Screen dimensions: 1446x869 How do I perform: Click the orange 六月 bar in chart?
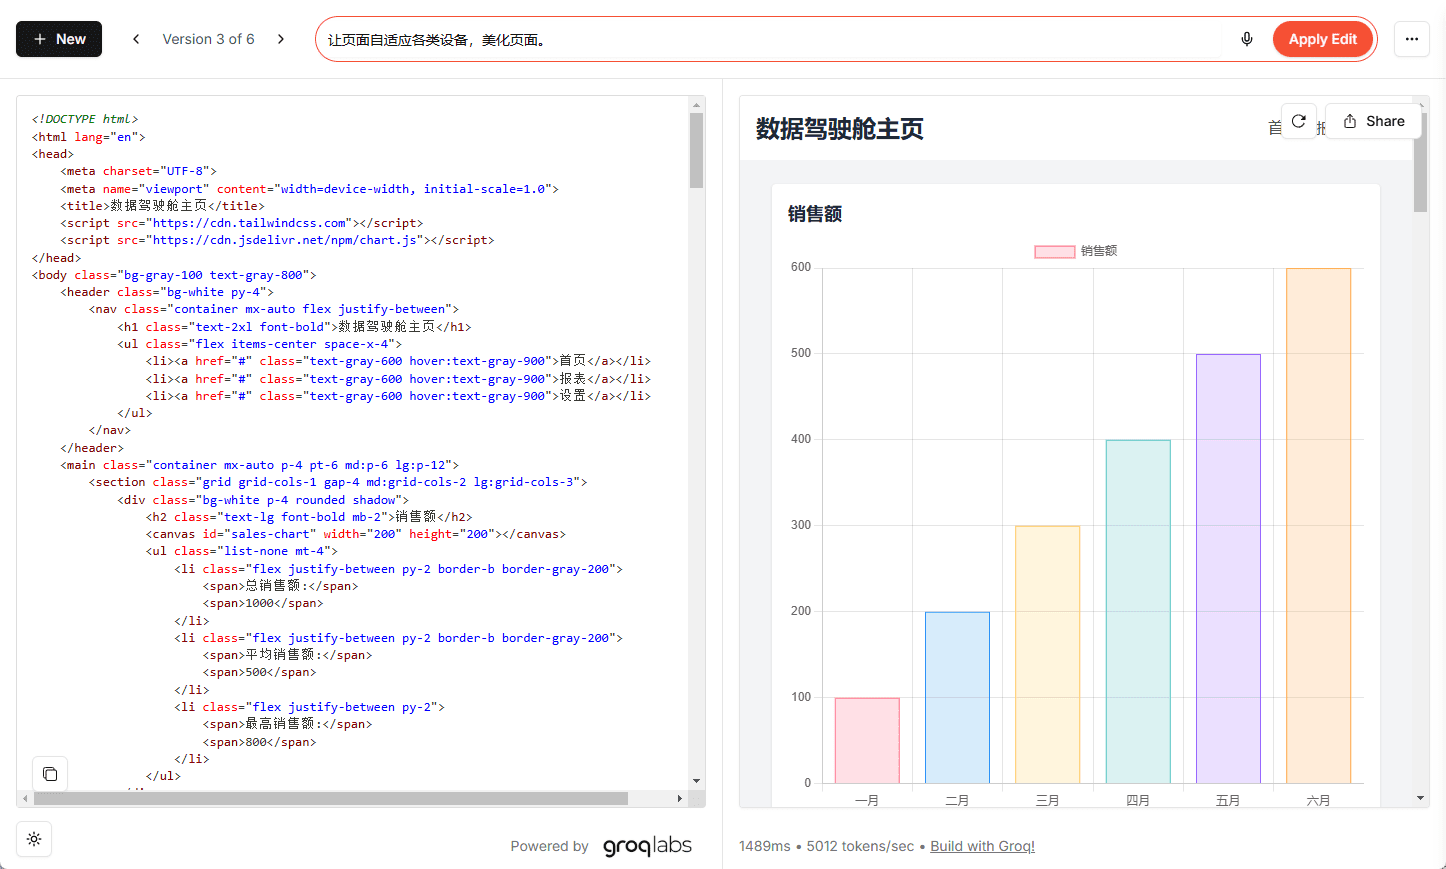coord(1318,525)
